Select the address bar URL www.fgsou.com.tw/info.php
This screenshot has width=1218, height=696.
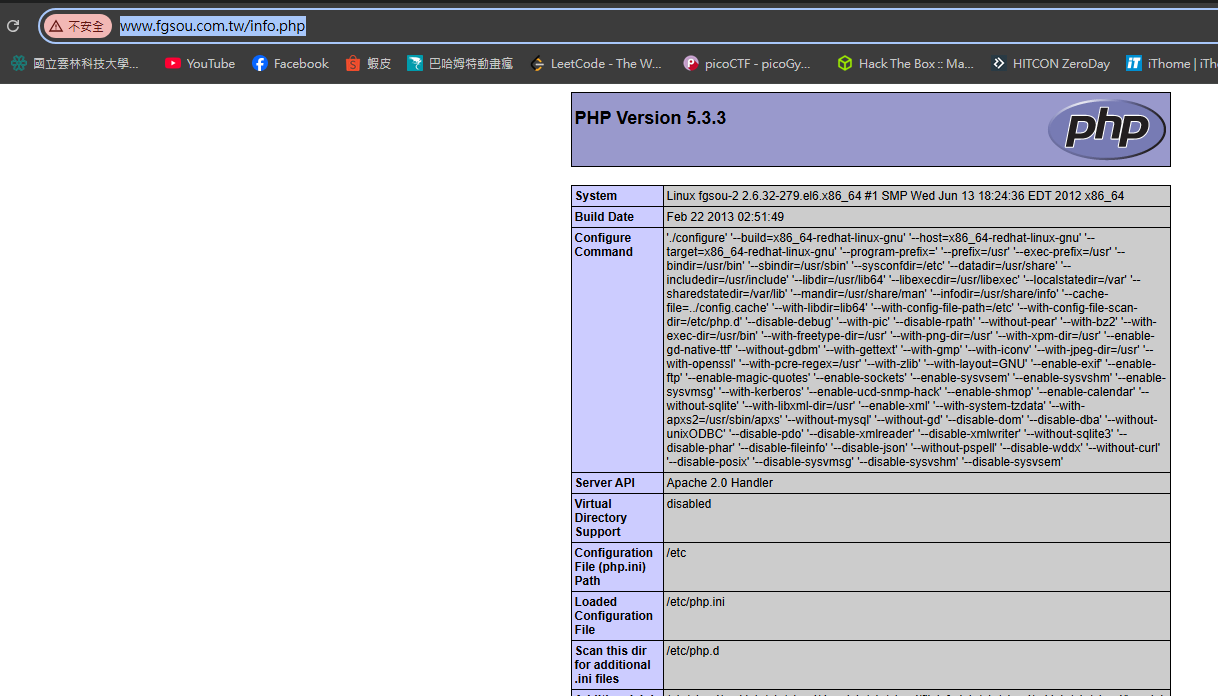[213, 26]
